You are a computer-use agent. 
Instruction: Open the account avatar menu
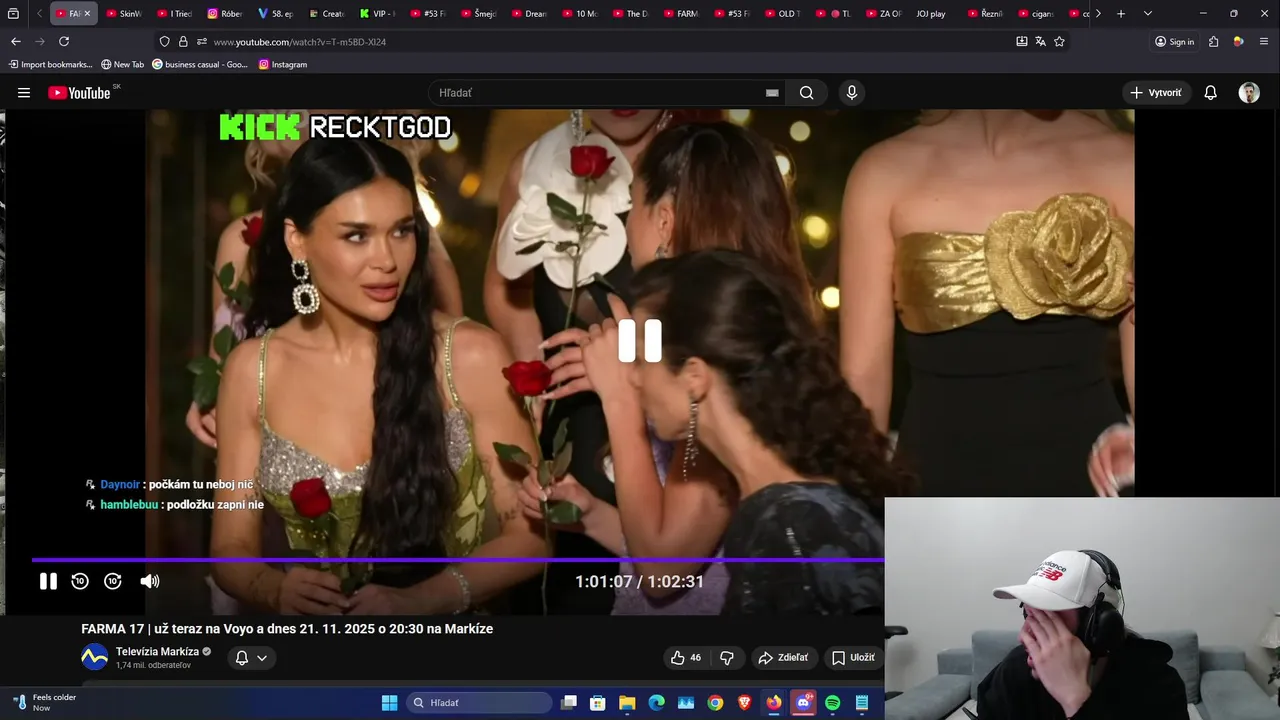[1249, 93]
